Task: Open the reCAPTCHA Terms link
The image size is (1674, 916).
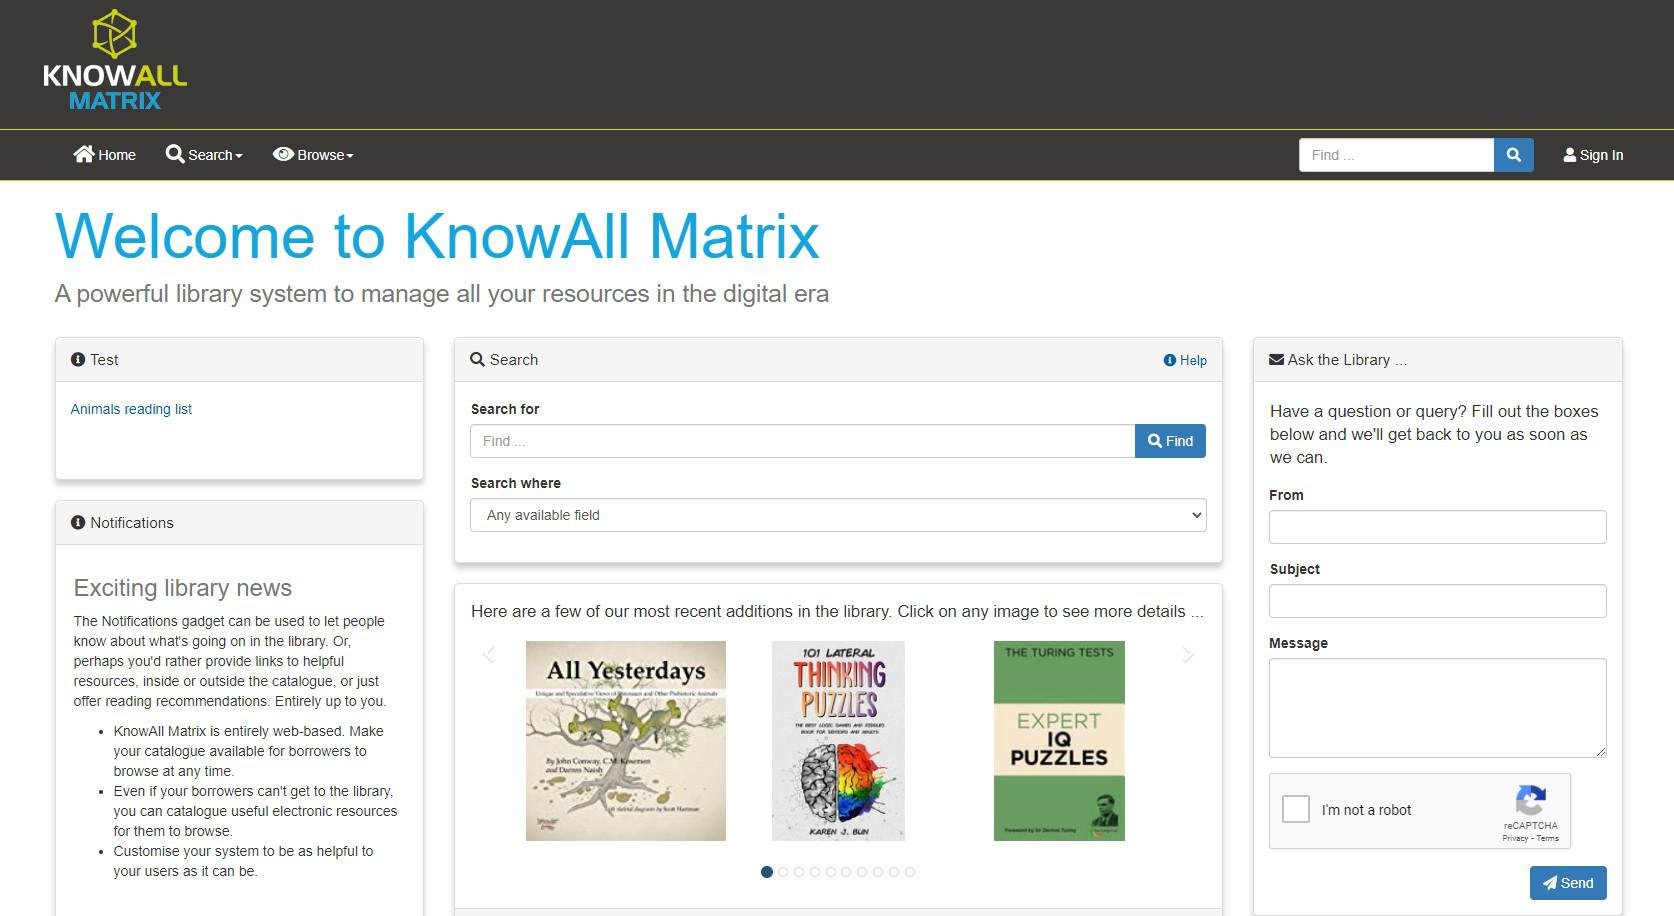Action: [1548, 838]
